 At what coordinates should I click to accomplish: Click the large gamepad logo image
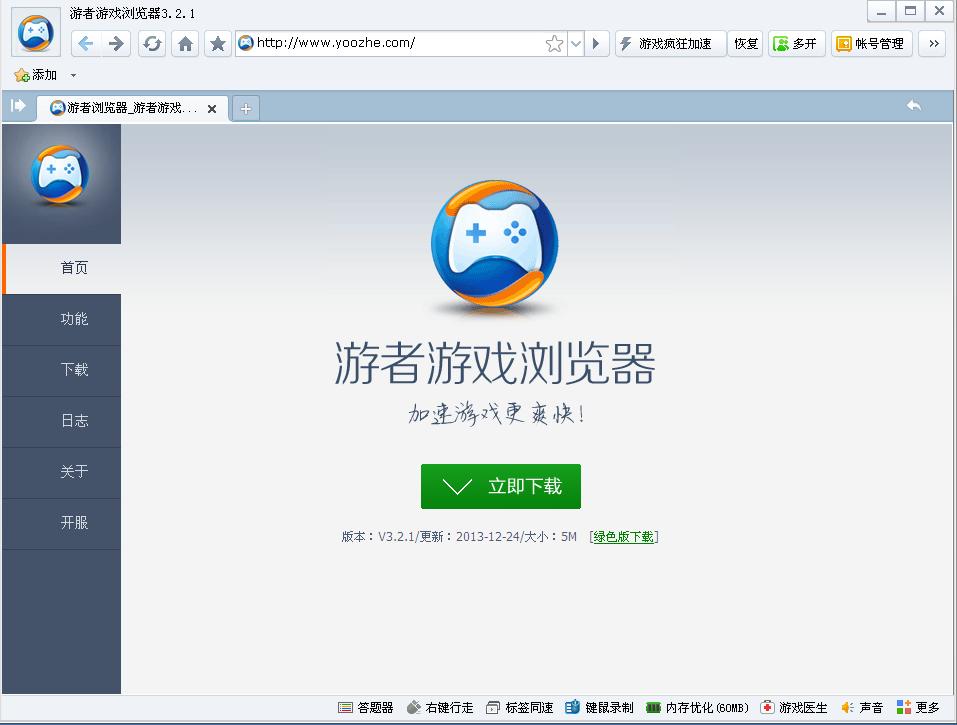494,243
